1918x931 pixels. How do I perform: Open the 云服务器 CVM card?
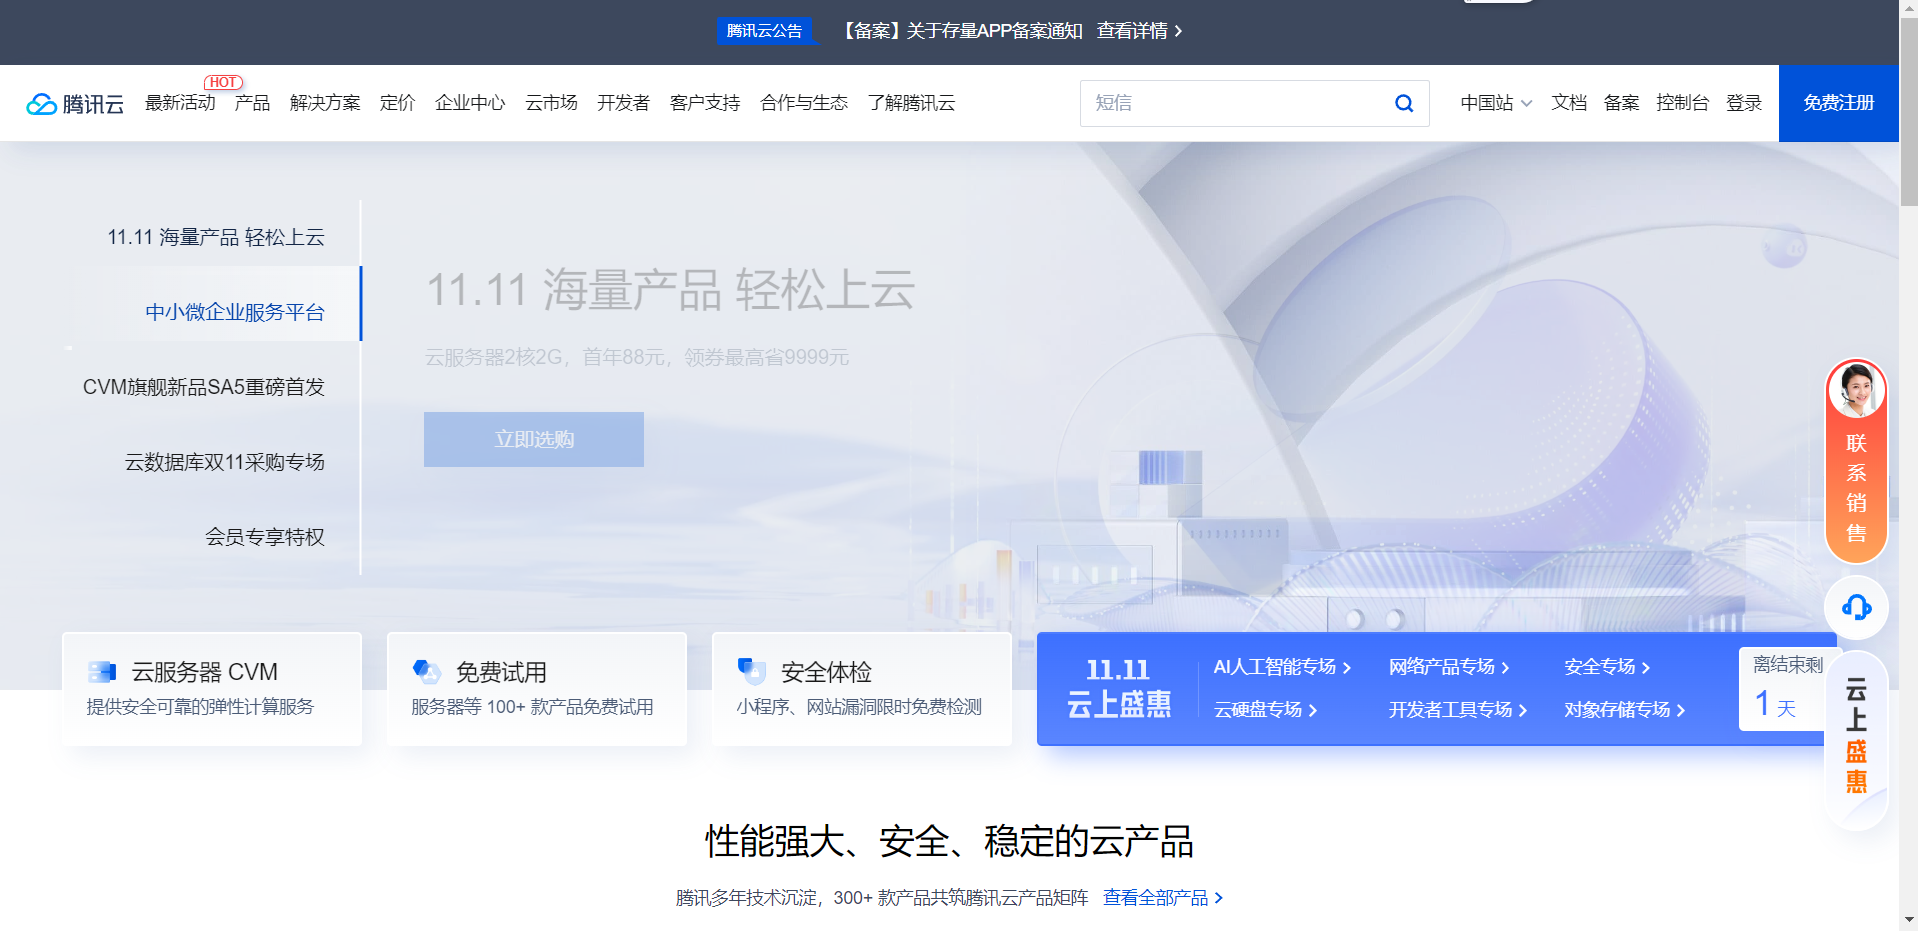tap(212, 689)
